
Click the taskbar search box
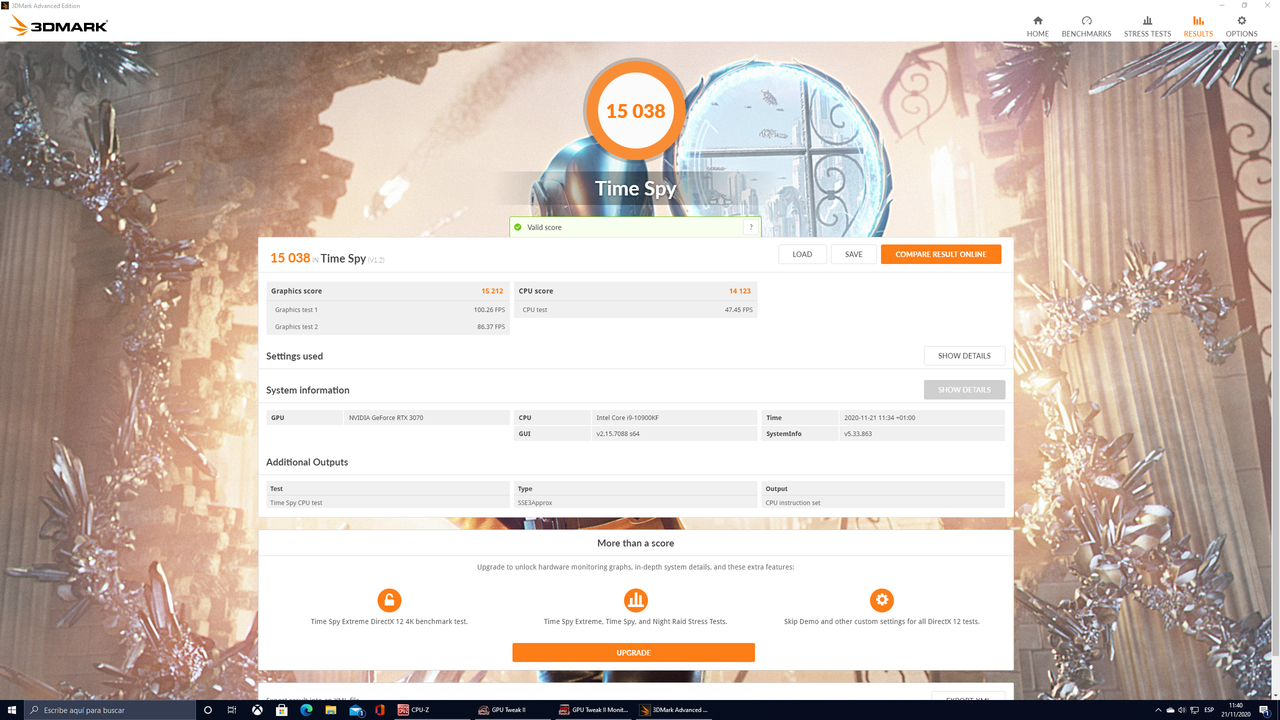tap(109, 710)
